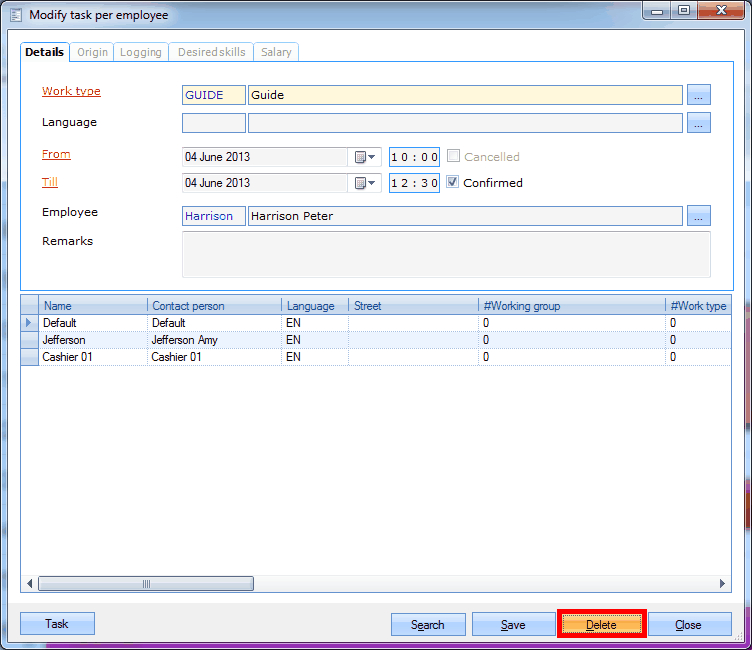Click the Jefferson Amy contact person cell
Viewport: 752px width, 650px height.
214,340
